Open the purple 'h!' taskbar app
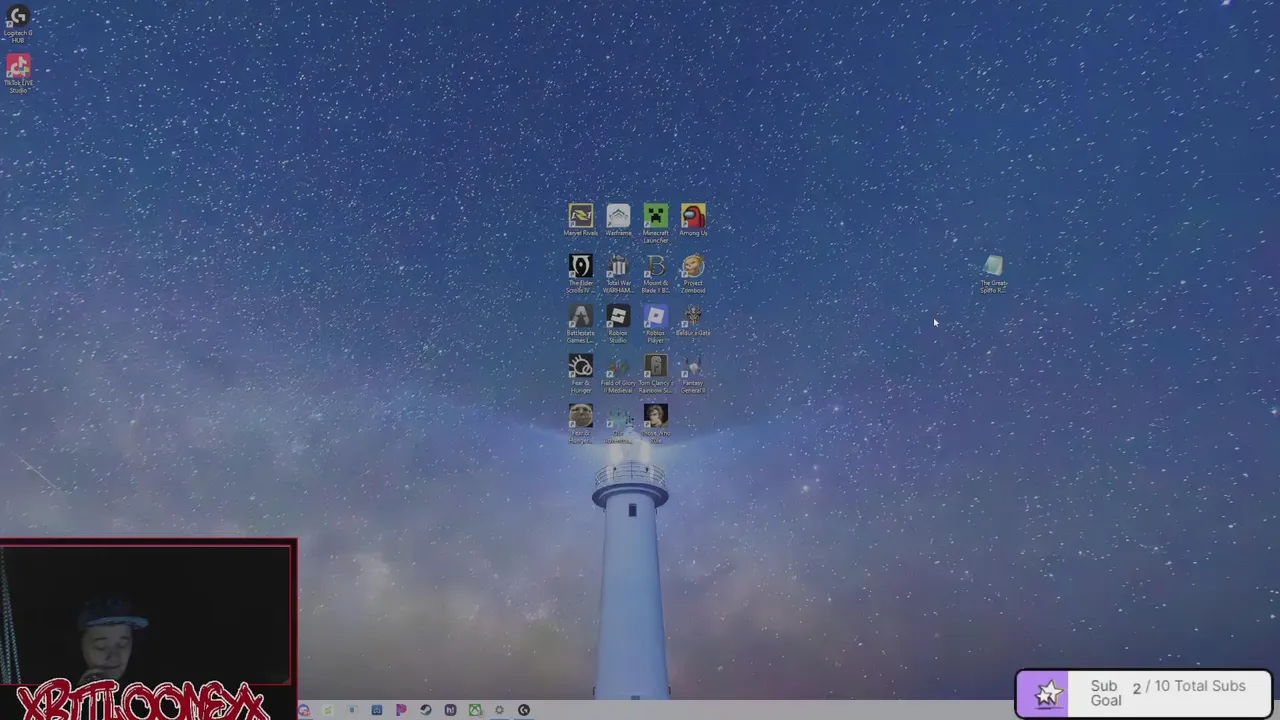1280x720 pixels. 450,710
